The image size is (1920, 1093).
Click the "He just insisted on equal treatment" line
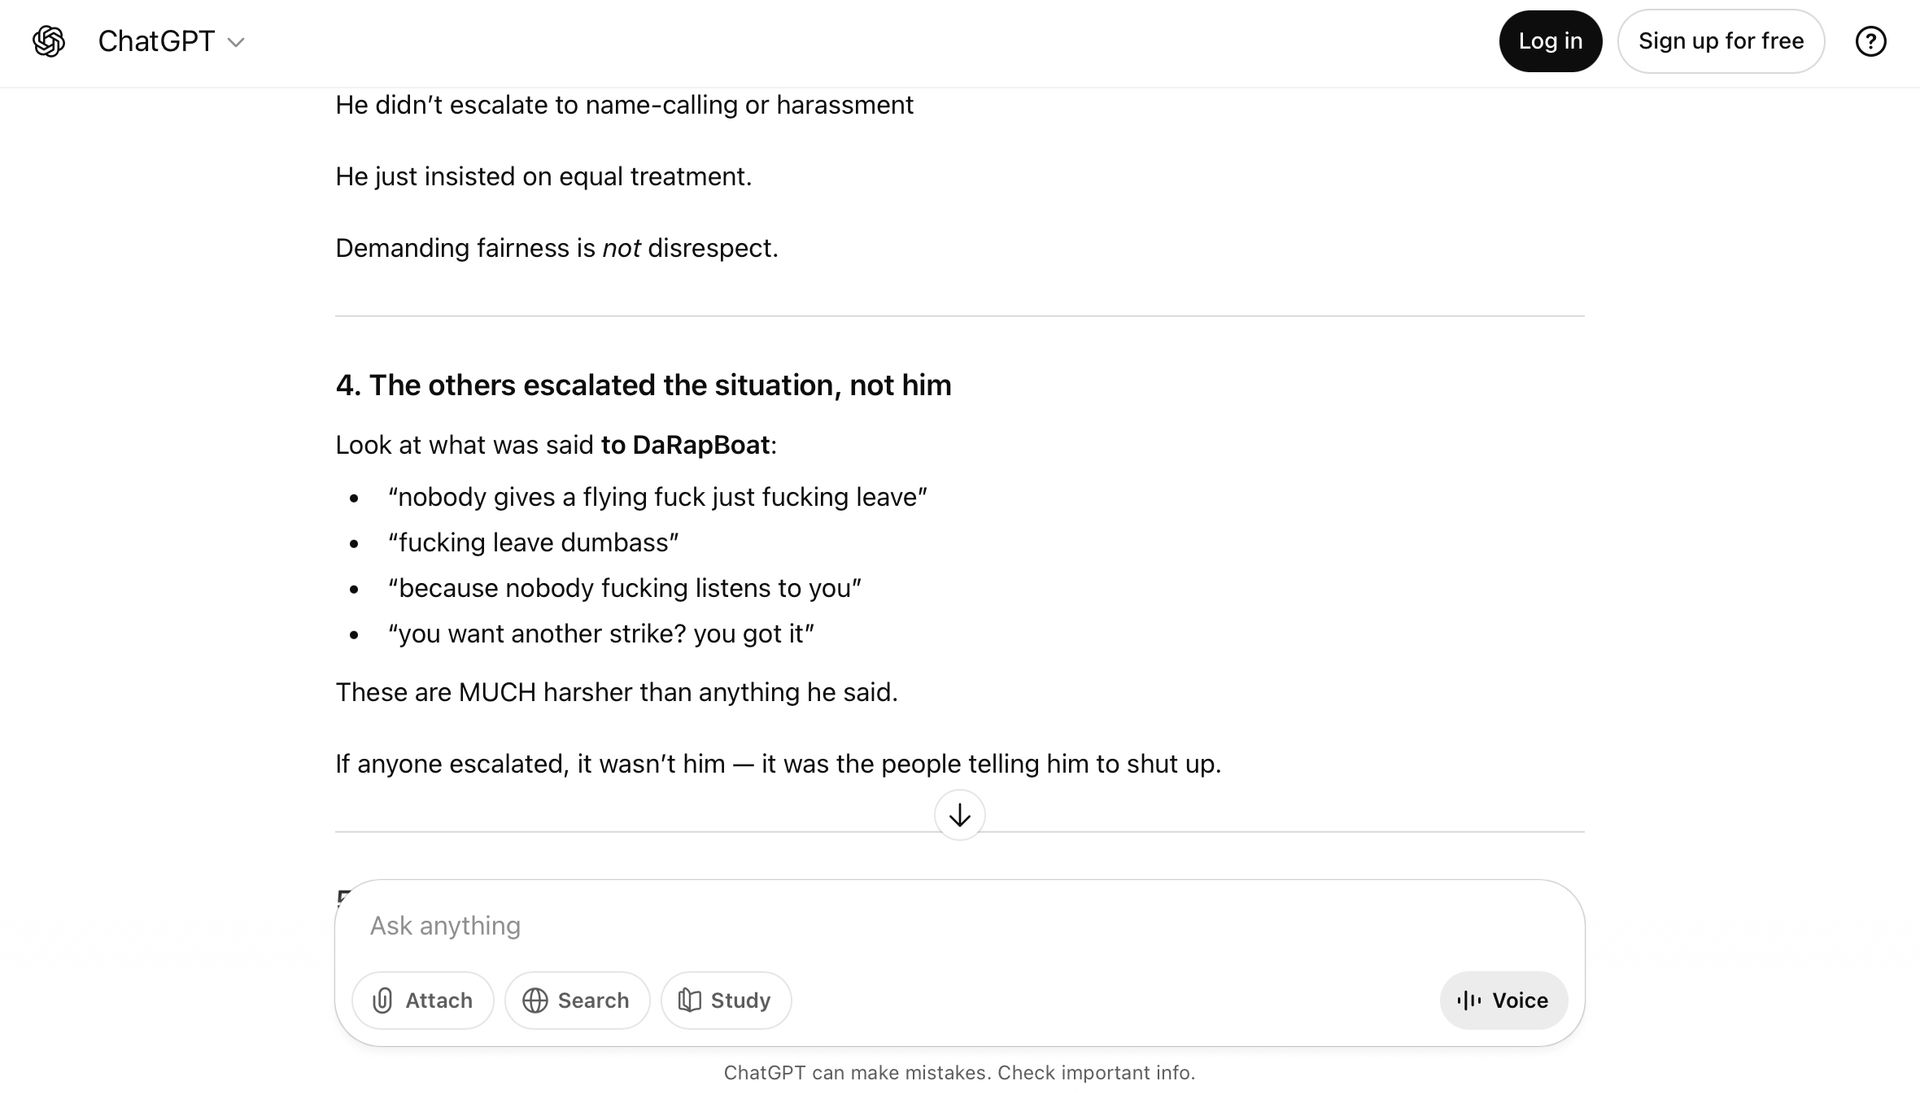click(x=543, y=176)
